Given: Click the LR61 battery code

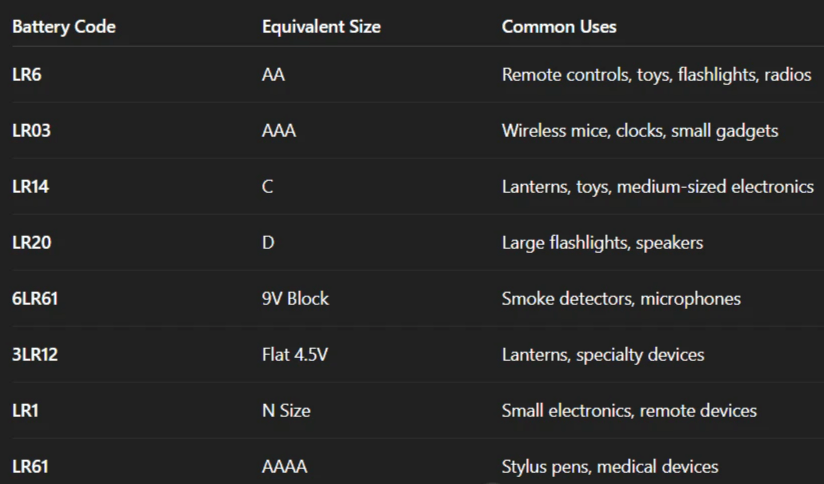Looking at the screenshot, I should coord(31,467).
